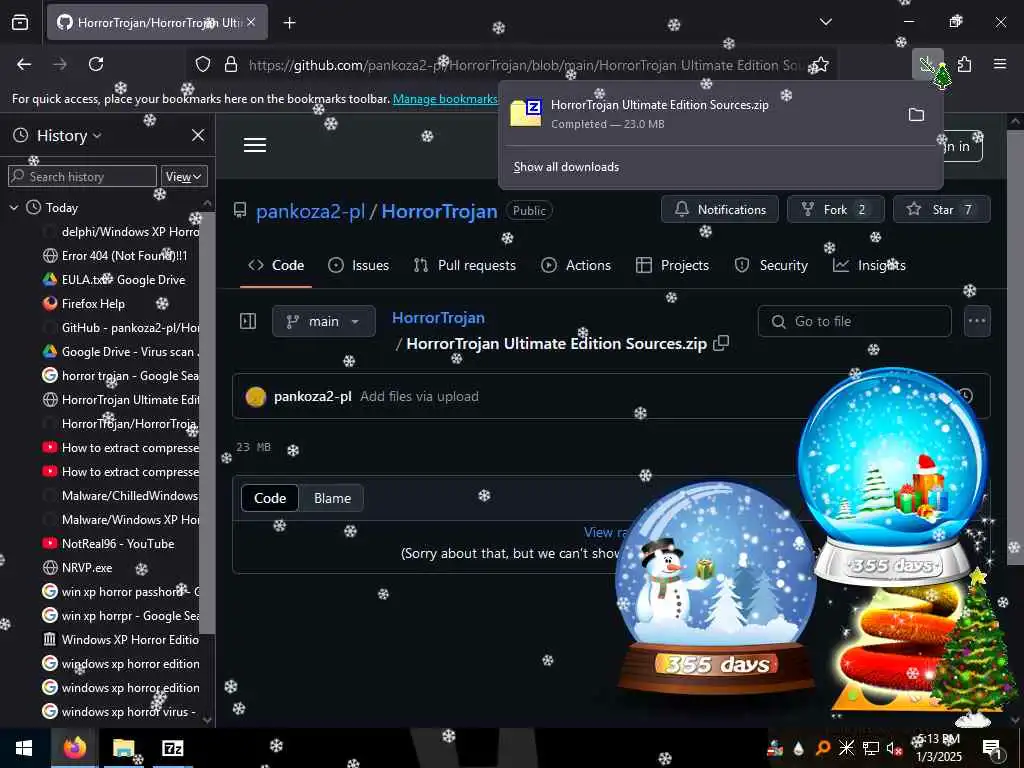
Task: Open the HorrorTrojan repository link in header
Action: point(440,212)
